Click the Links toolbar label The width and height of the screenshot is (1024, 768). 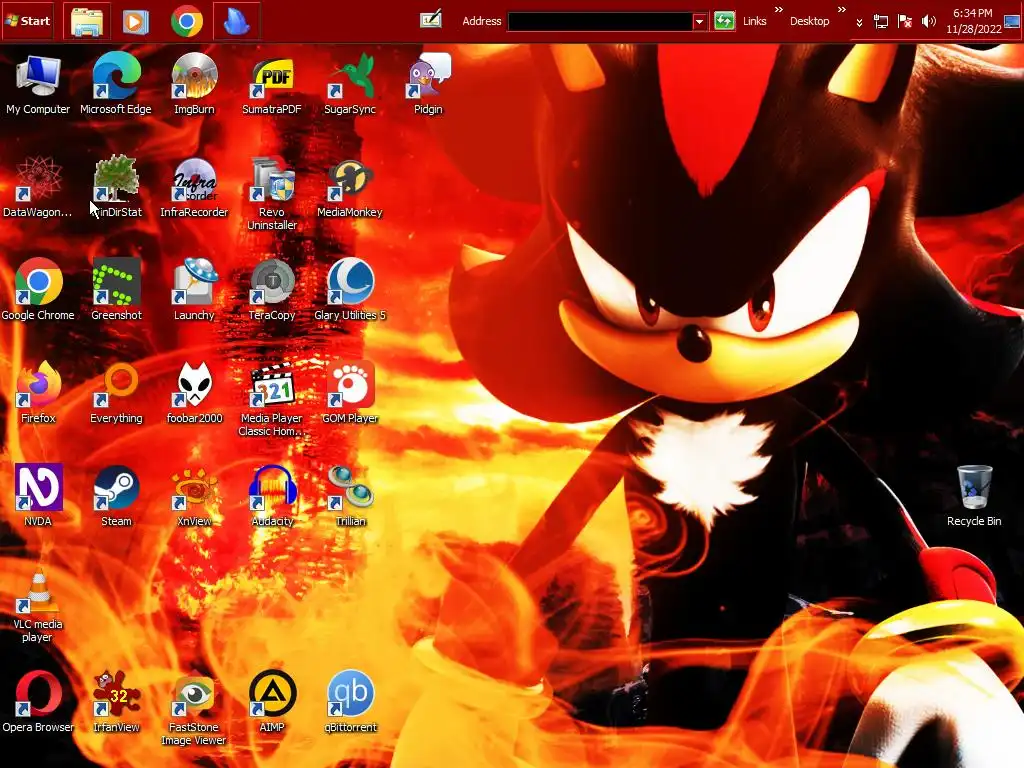pyautogui.click(x=754, y=21)
